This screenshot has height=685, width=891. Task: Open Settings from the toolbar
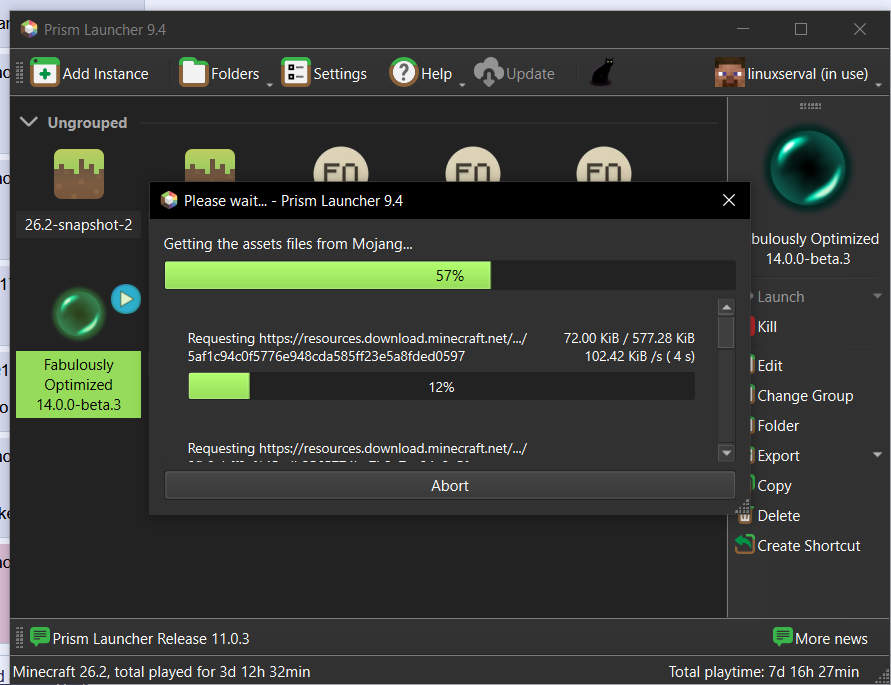click(x=324, y=73)
